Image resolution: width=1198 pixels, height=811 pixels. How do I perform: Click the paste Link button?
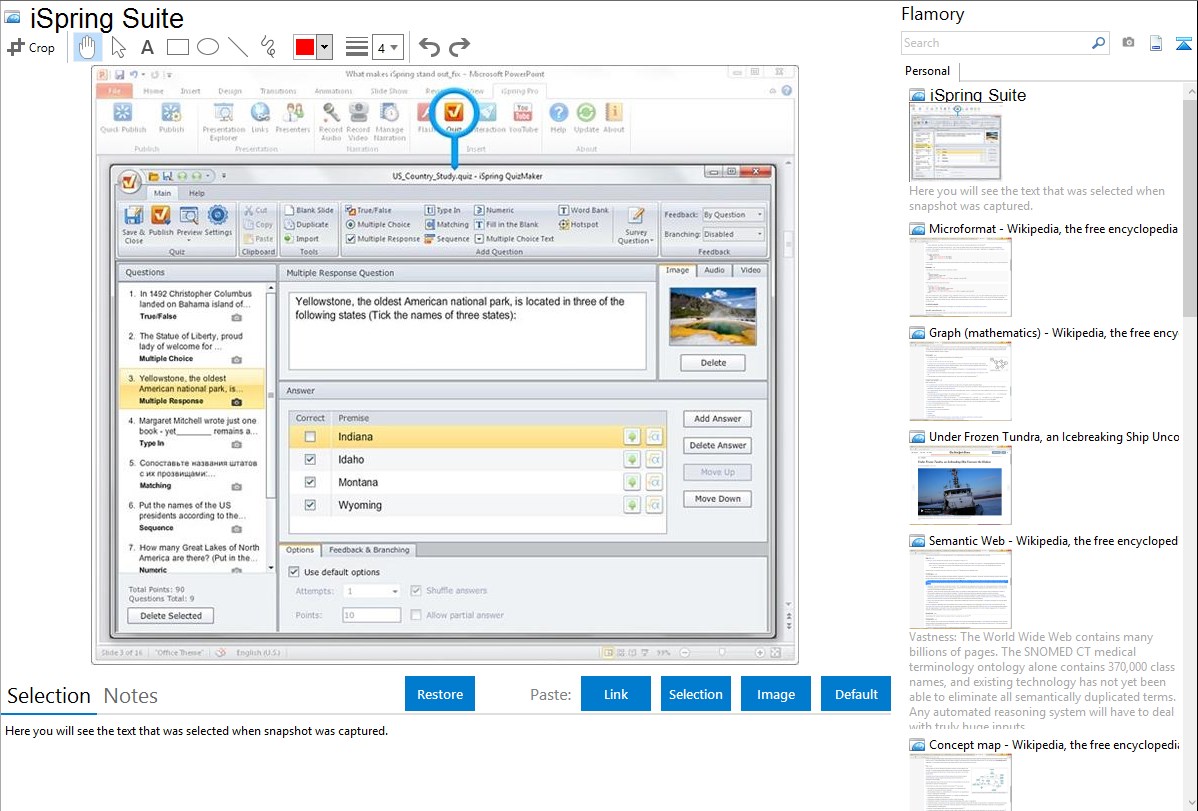[x=616, y=694]
